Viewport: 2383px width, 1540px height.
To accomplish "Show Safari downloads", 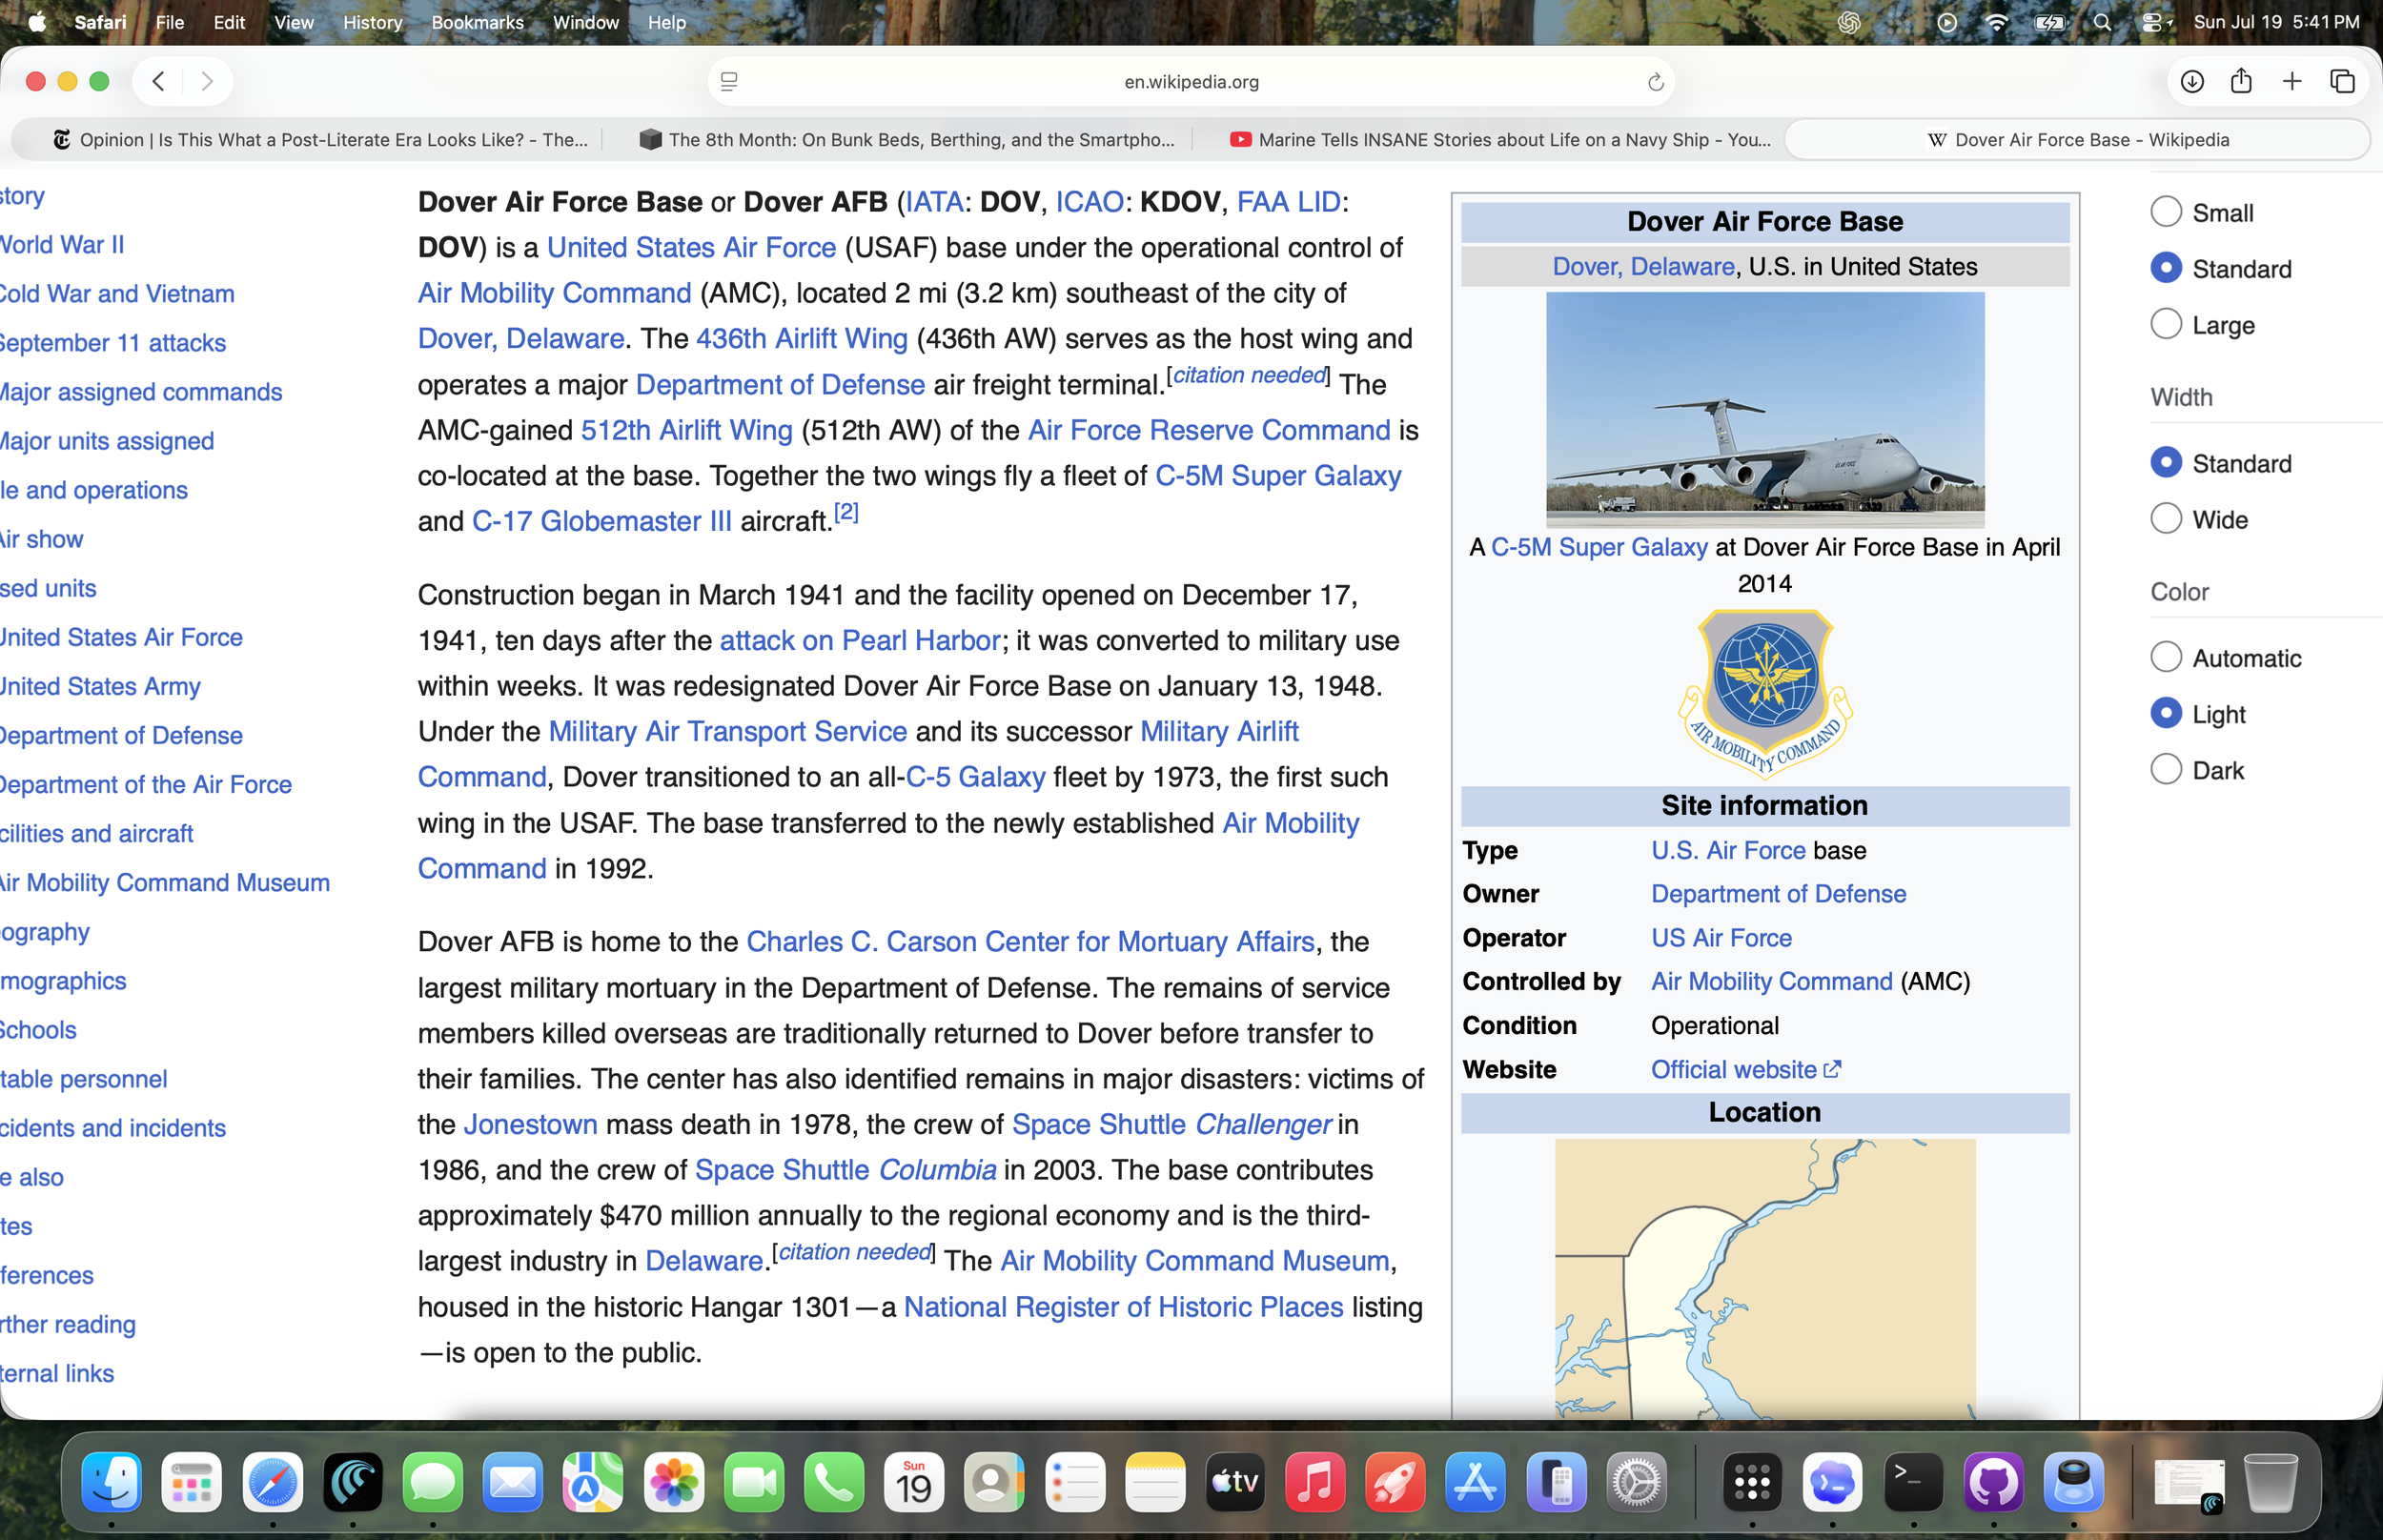I will [x=2191, y=81].
